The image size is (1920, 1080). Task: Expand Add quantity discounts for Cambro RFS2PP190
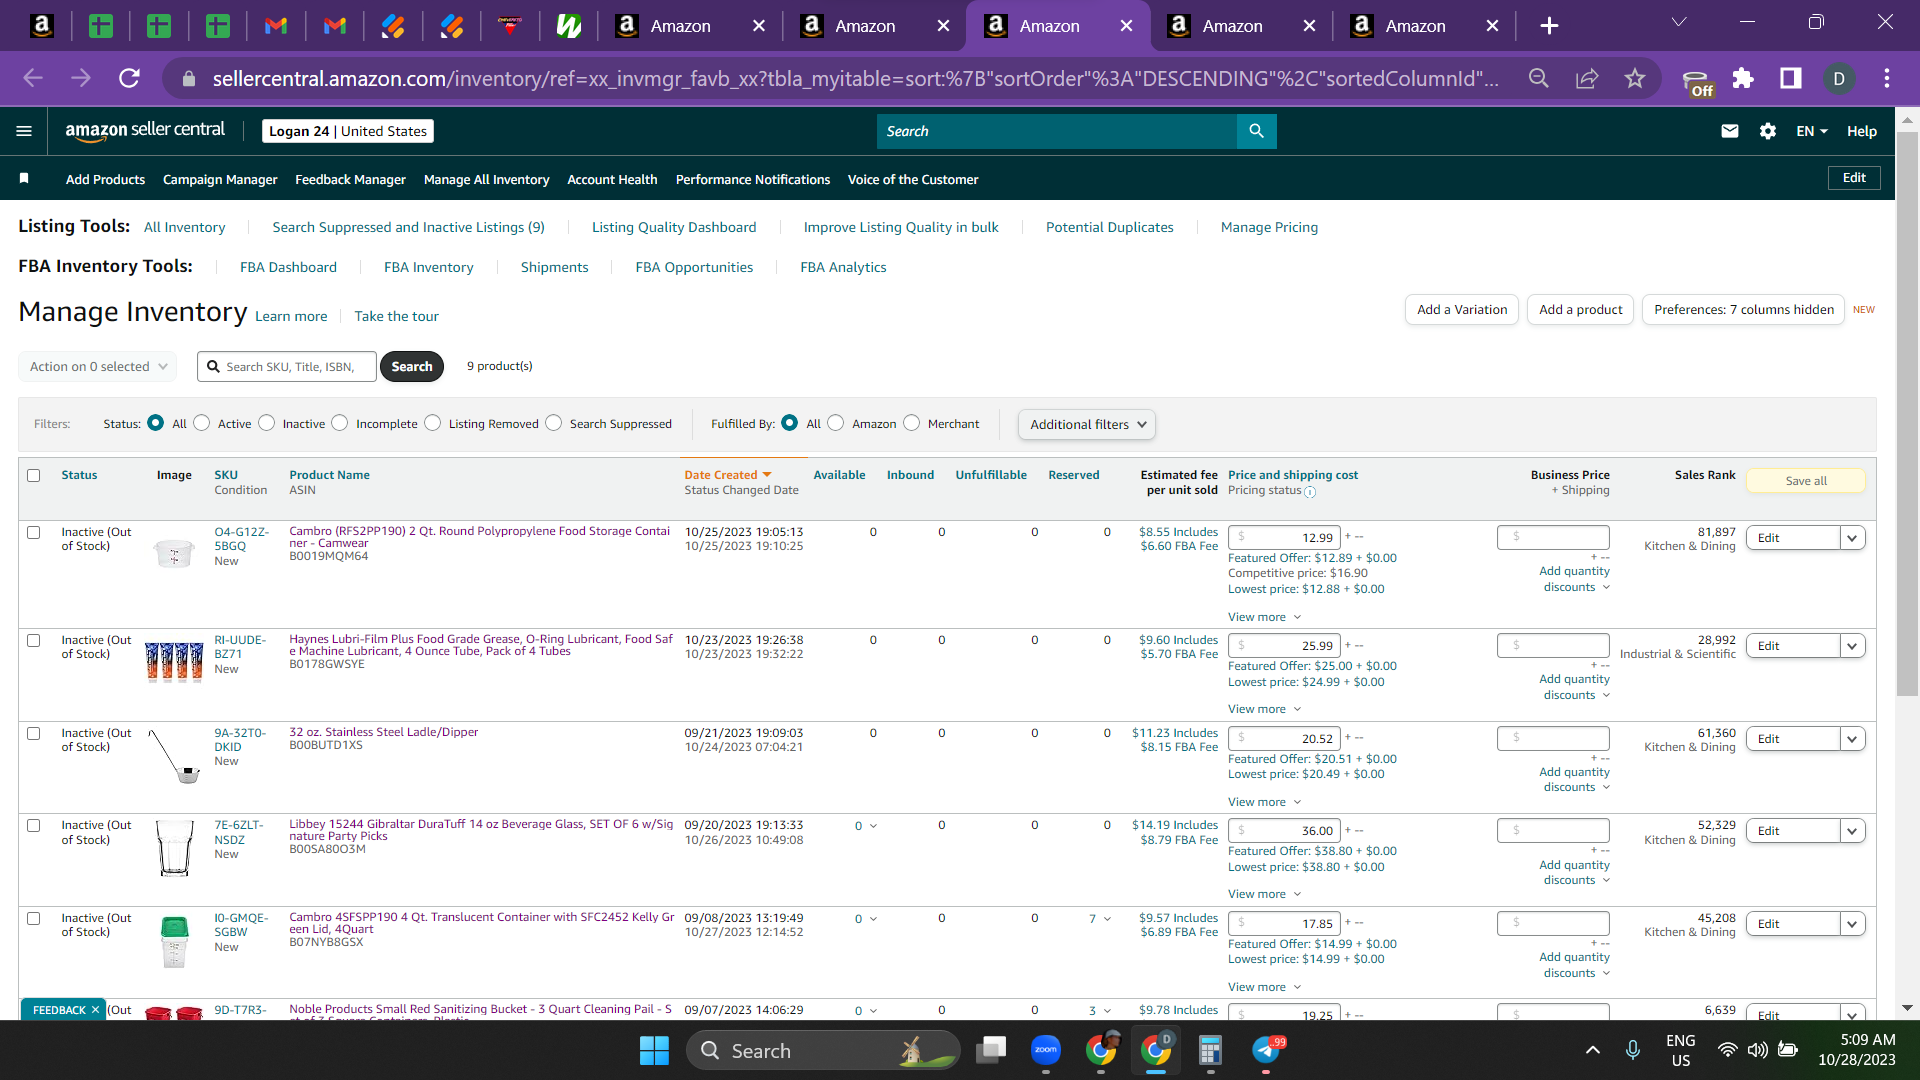click(x=1575, y=579)
